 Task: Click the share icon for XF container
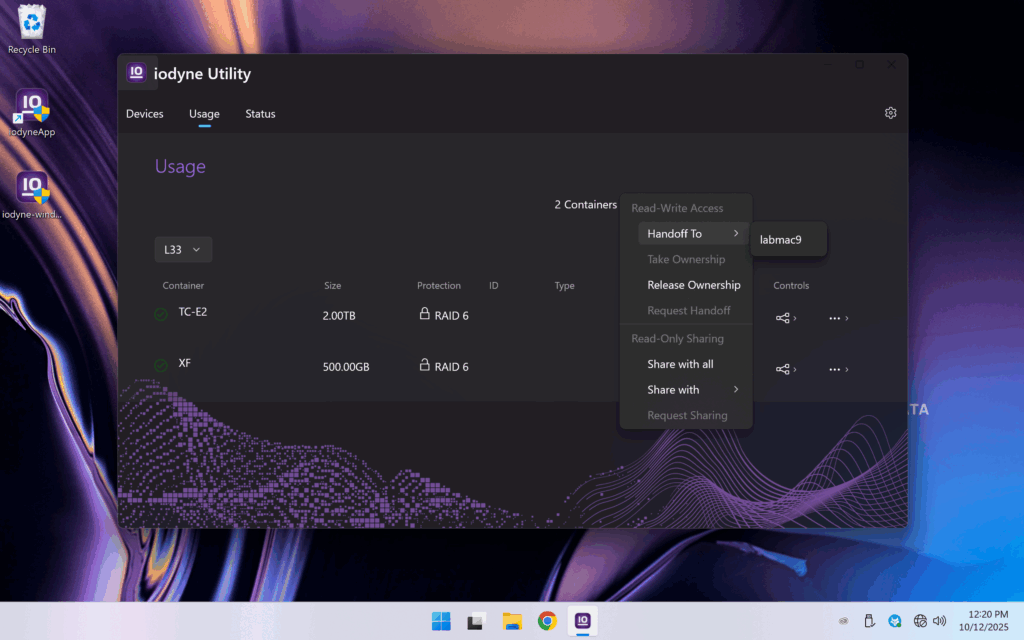tap(783, 369)
